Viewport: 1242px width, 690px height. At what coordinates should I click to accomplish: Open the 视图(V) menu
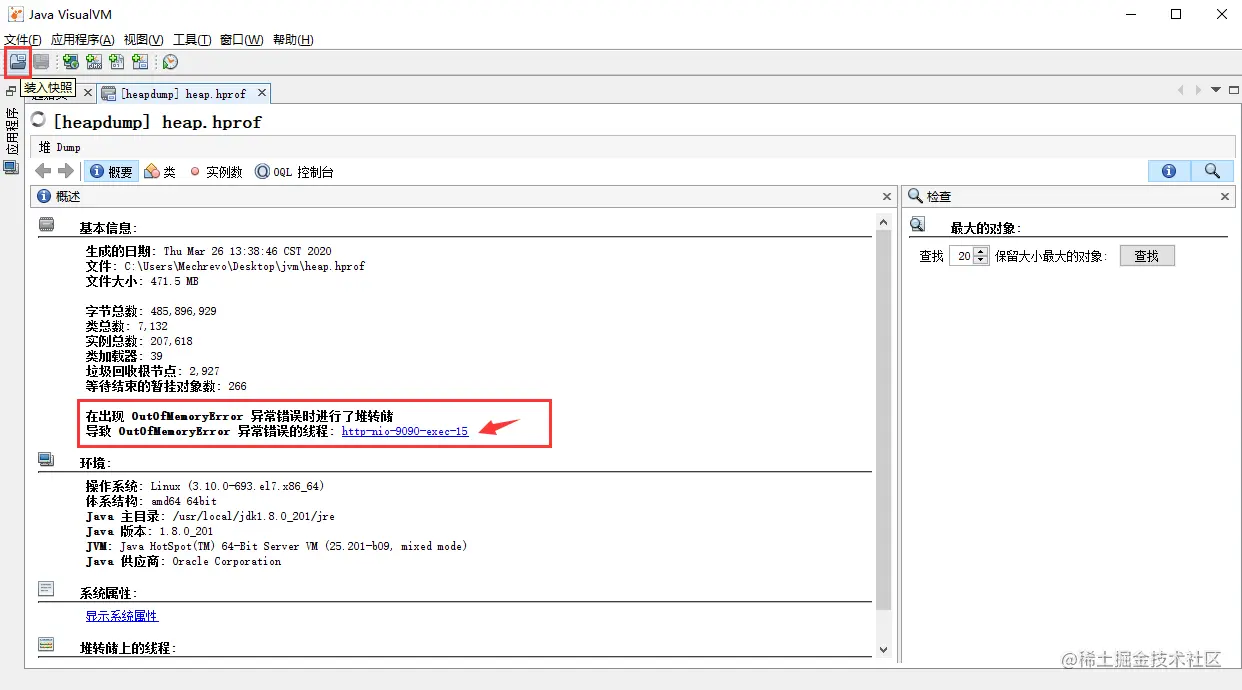pyautogui.click(x=144, y=39)
